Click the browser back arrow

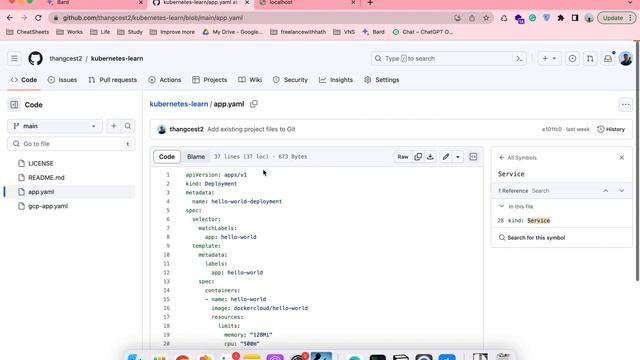click(x=10, y=18)
